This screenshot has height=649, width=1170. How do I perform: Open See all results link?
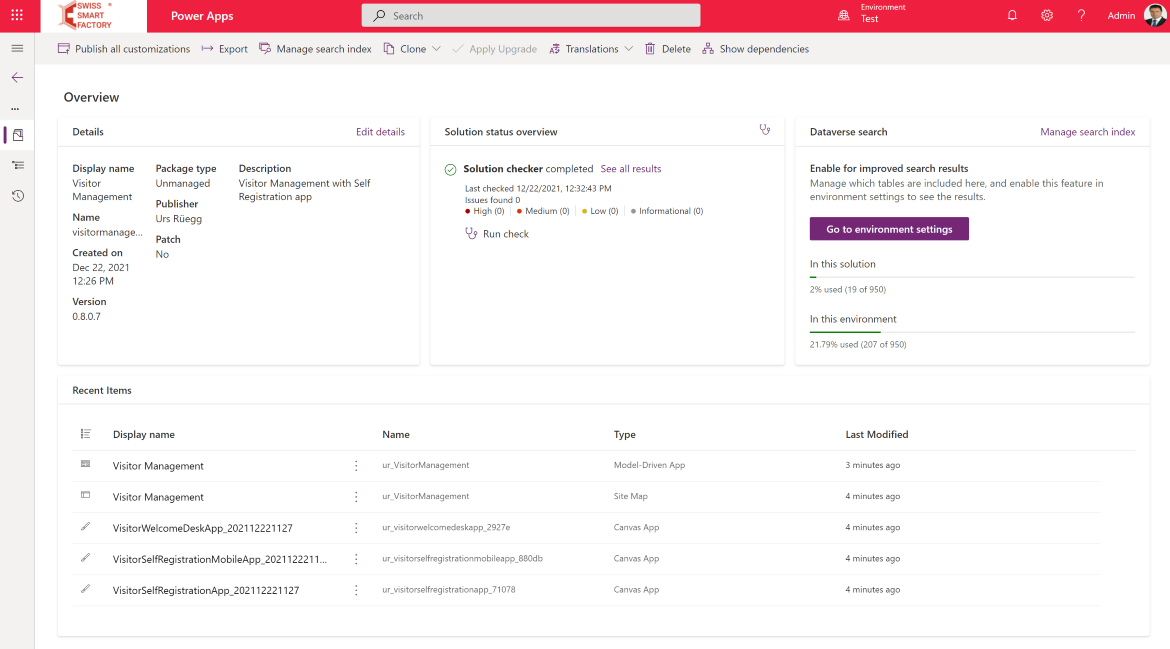tap(631, 169)
